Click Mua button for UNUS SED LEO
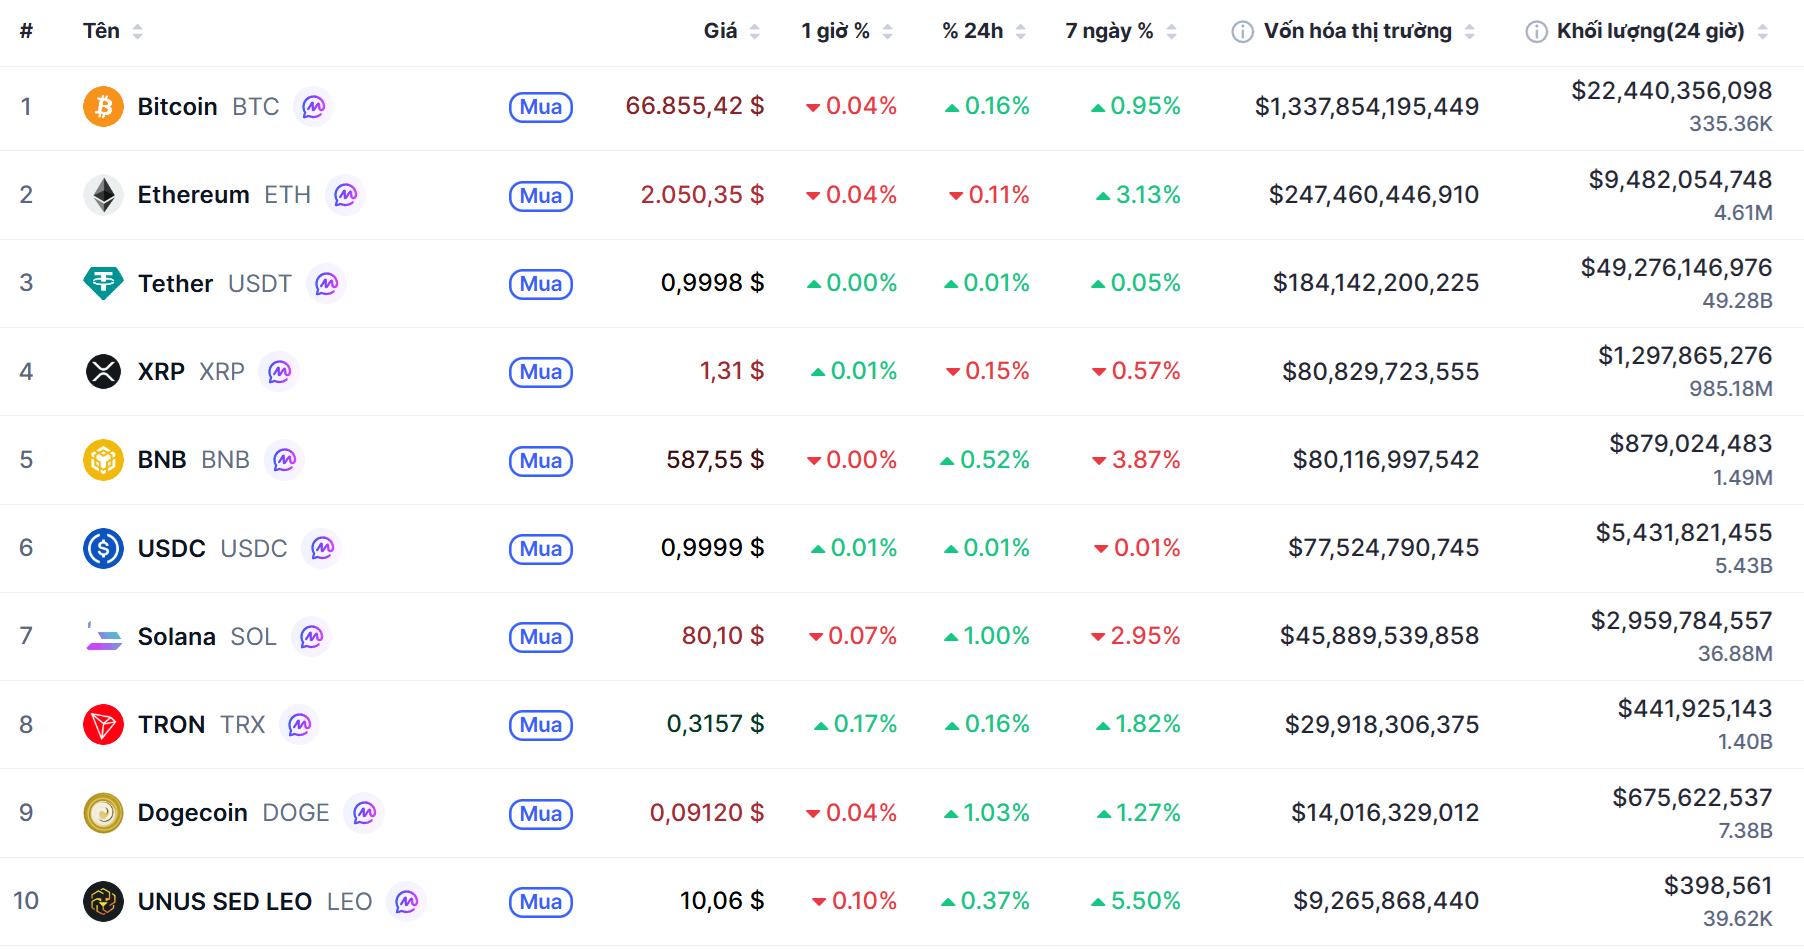1804x949 pixels. click(x=541, y=902)
